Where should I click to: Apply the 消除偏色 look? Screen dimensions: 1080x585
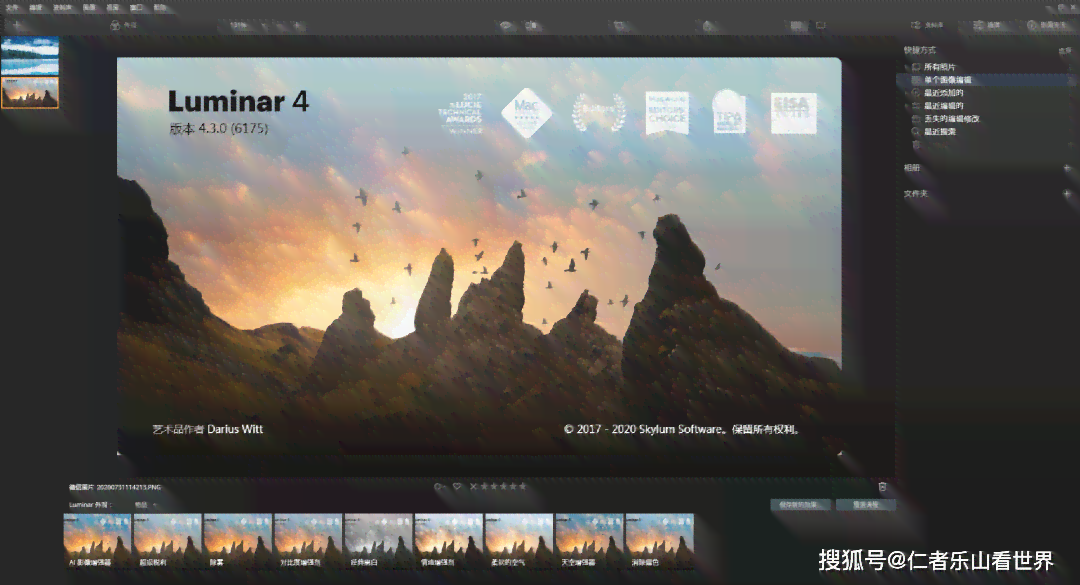click(659, 541)
